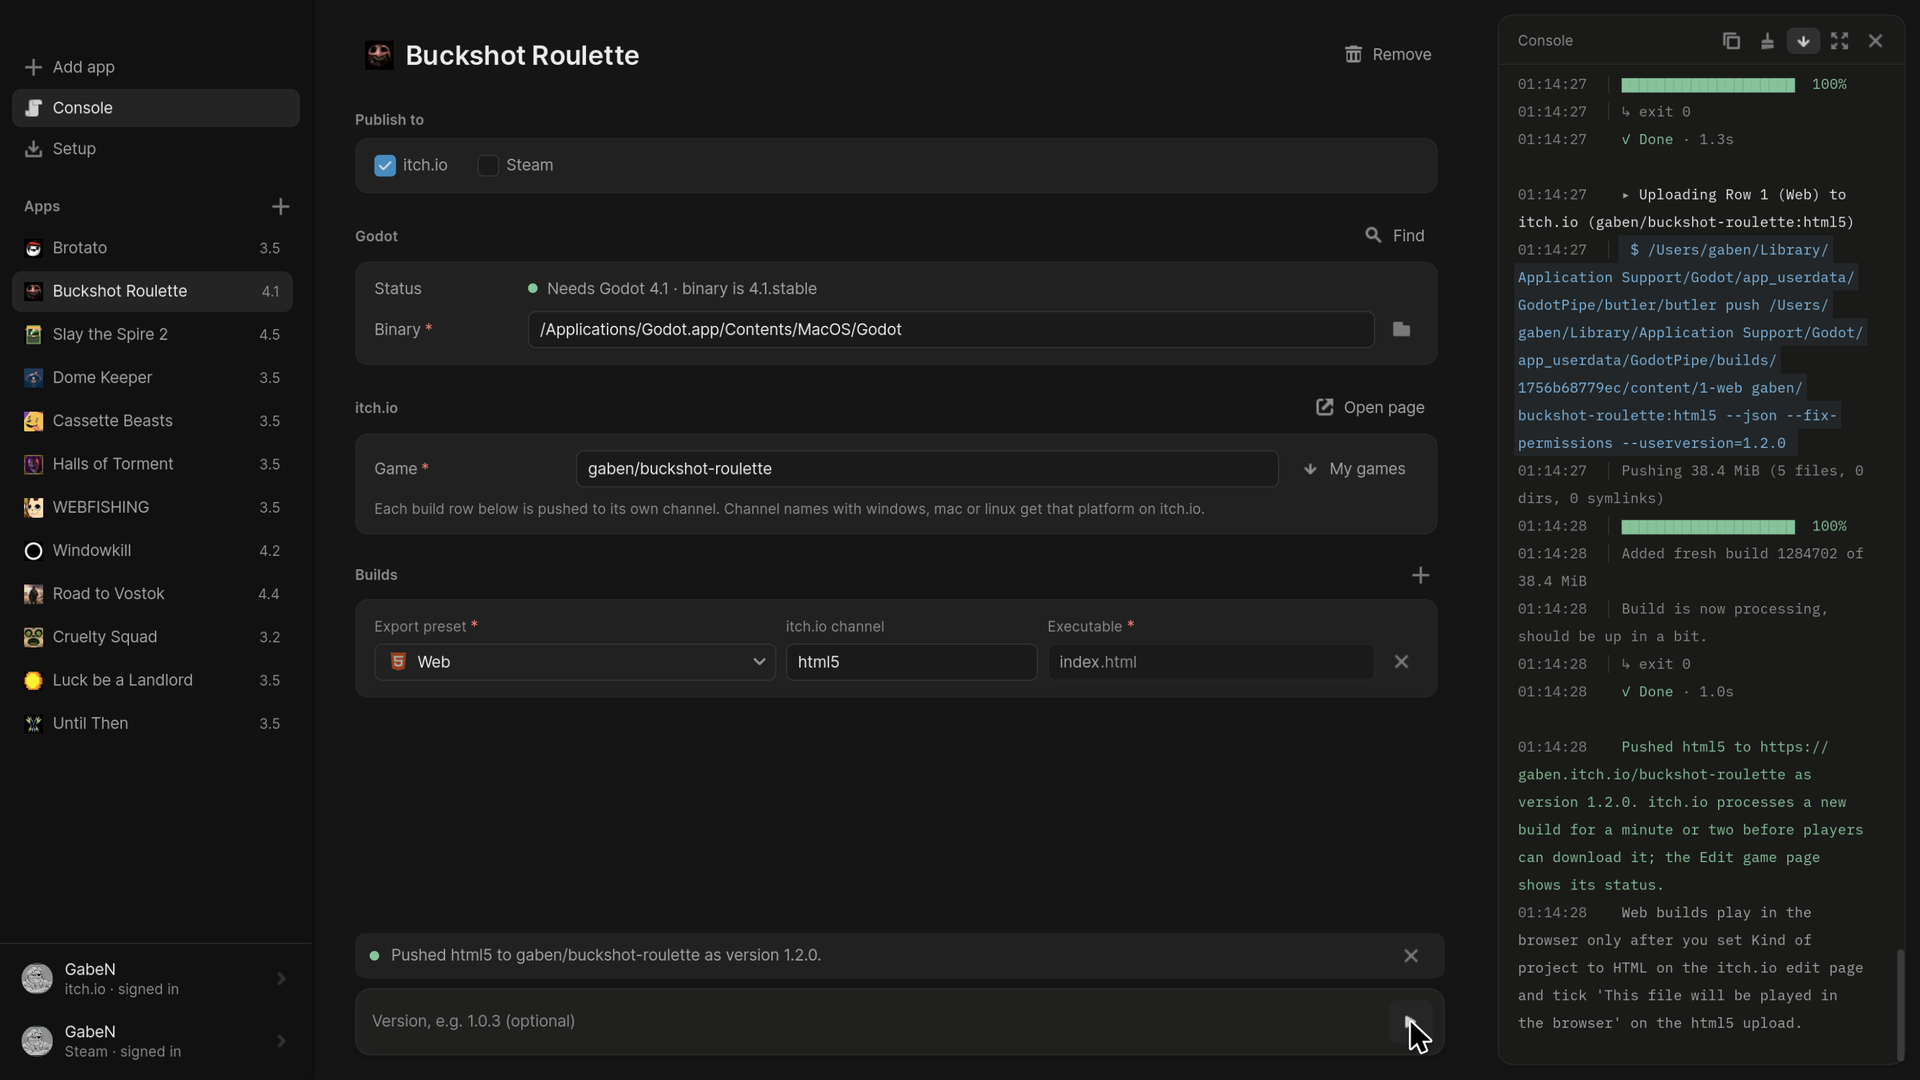Click the Console panel title text
This screenshot has width=1920, height=1080.
pyautogui.click(x=1545, y=41)
